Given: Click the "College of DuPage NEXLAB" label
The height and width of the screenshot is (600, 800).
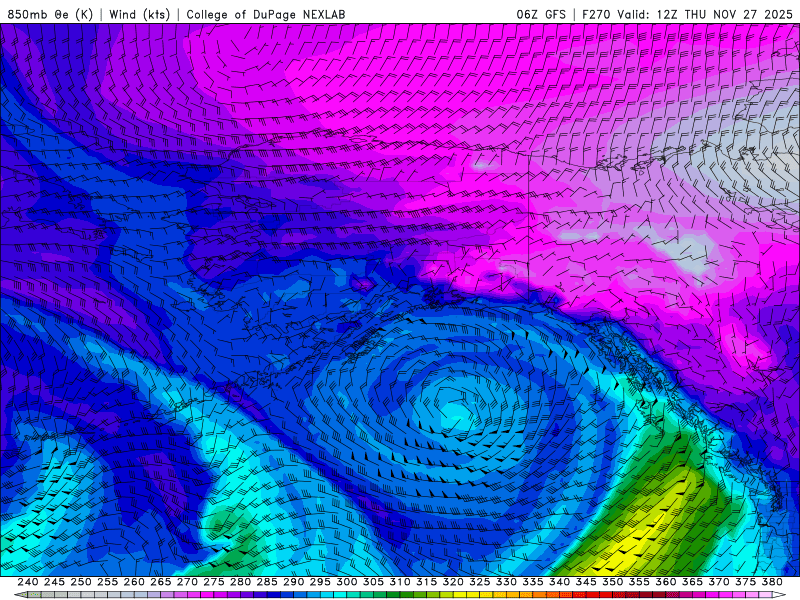Looking at the screenshot, I should (266, 14).
